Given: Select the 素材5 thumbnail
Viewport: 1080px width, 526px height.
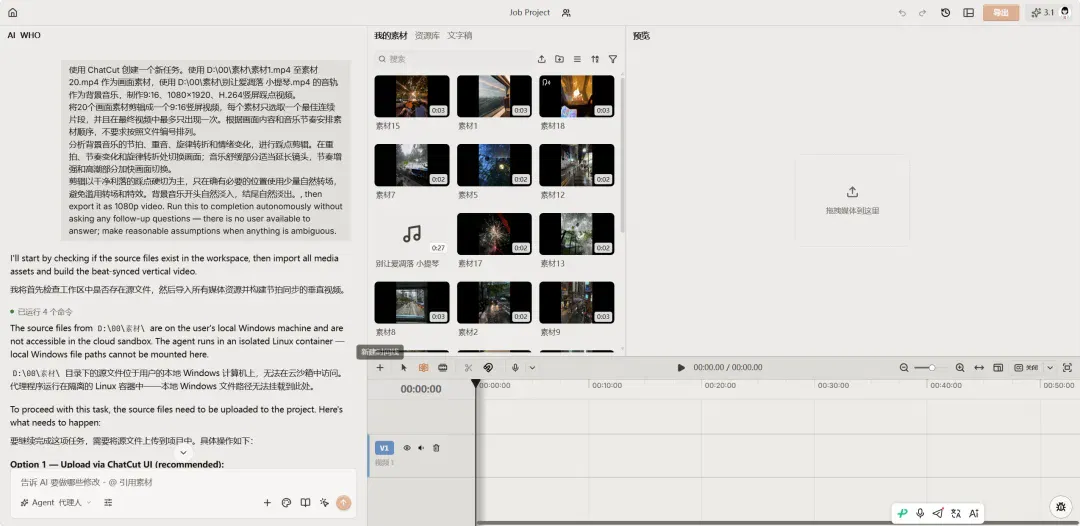Looking at the screenshot, I should pos(495,165).
